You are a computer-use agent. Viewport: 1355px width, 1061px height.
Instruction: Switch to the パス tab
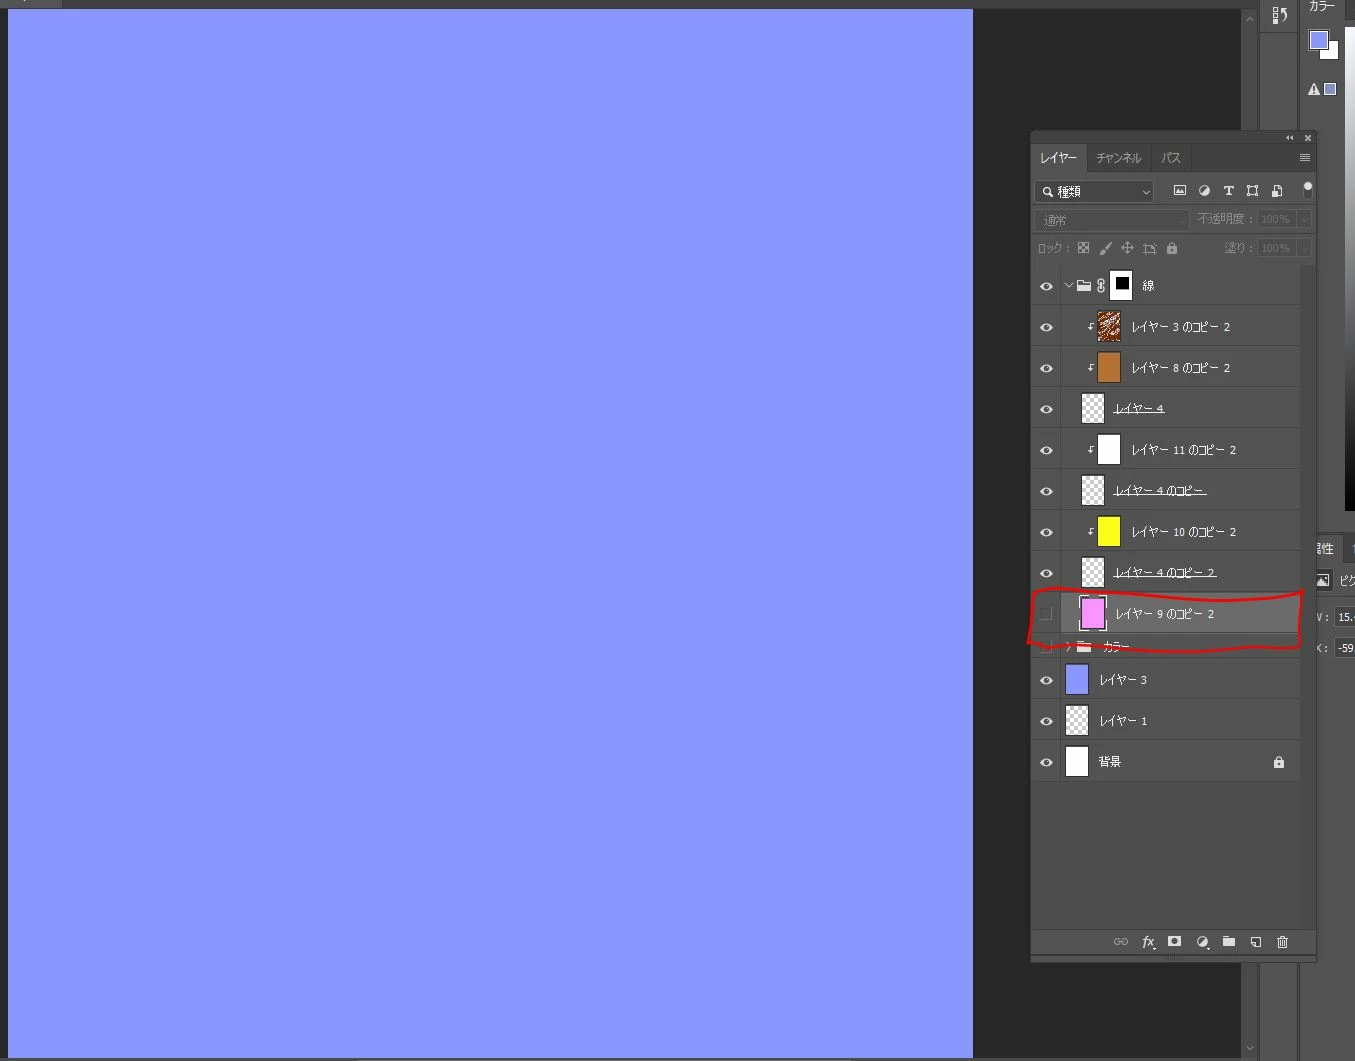pyautogui.click(x=1171, y=158)
